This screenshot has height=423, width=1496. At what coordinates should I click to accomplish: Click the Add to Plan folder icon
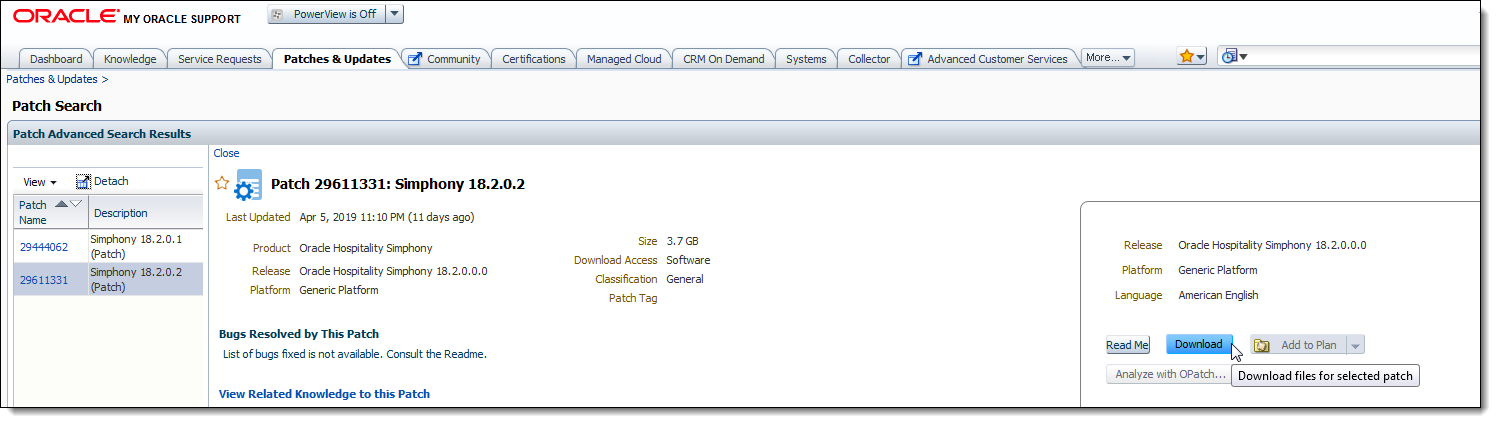(x=1262, y=345)
